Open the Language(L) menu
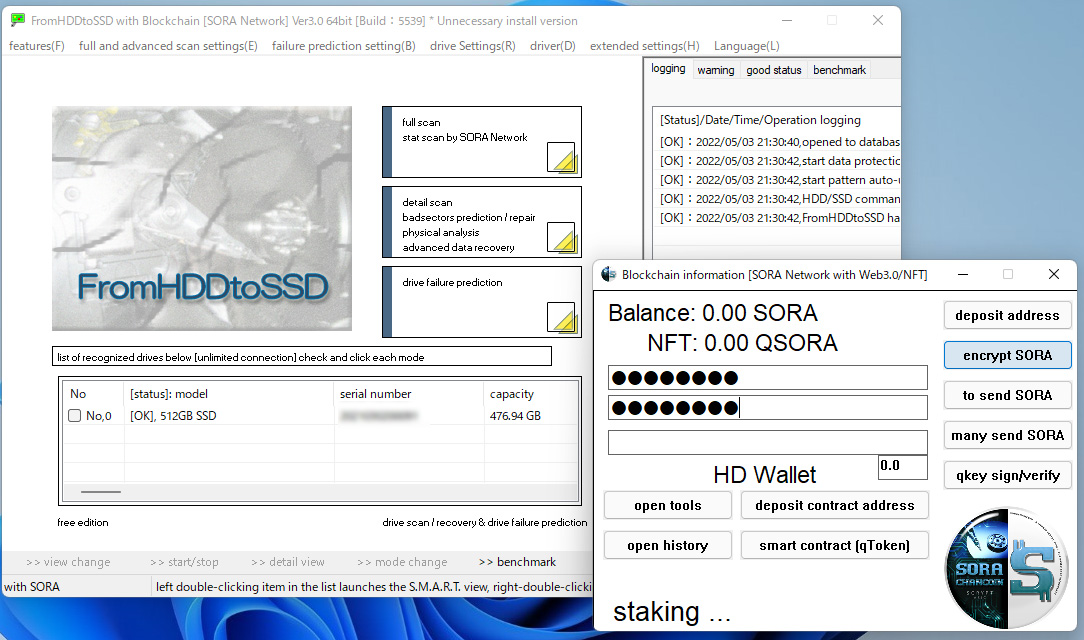This screenshot has height=640, width=1084. tap(746, 46)
